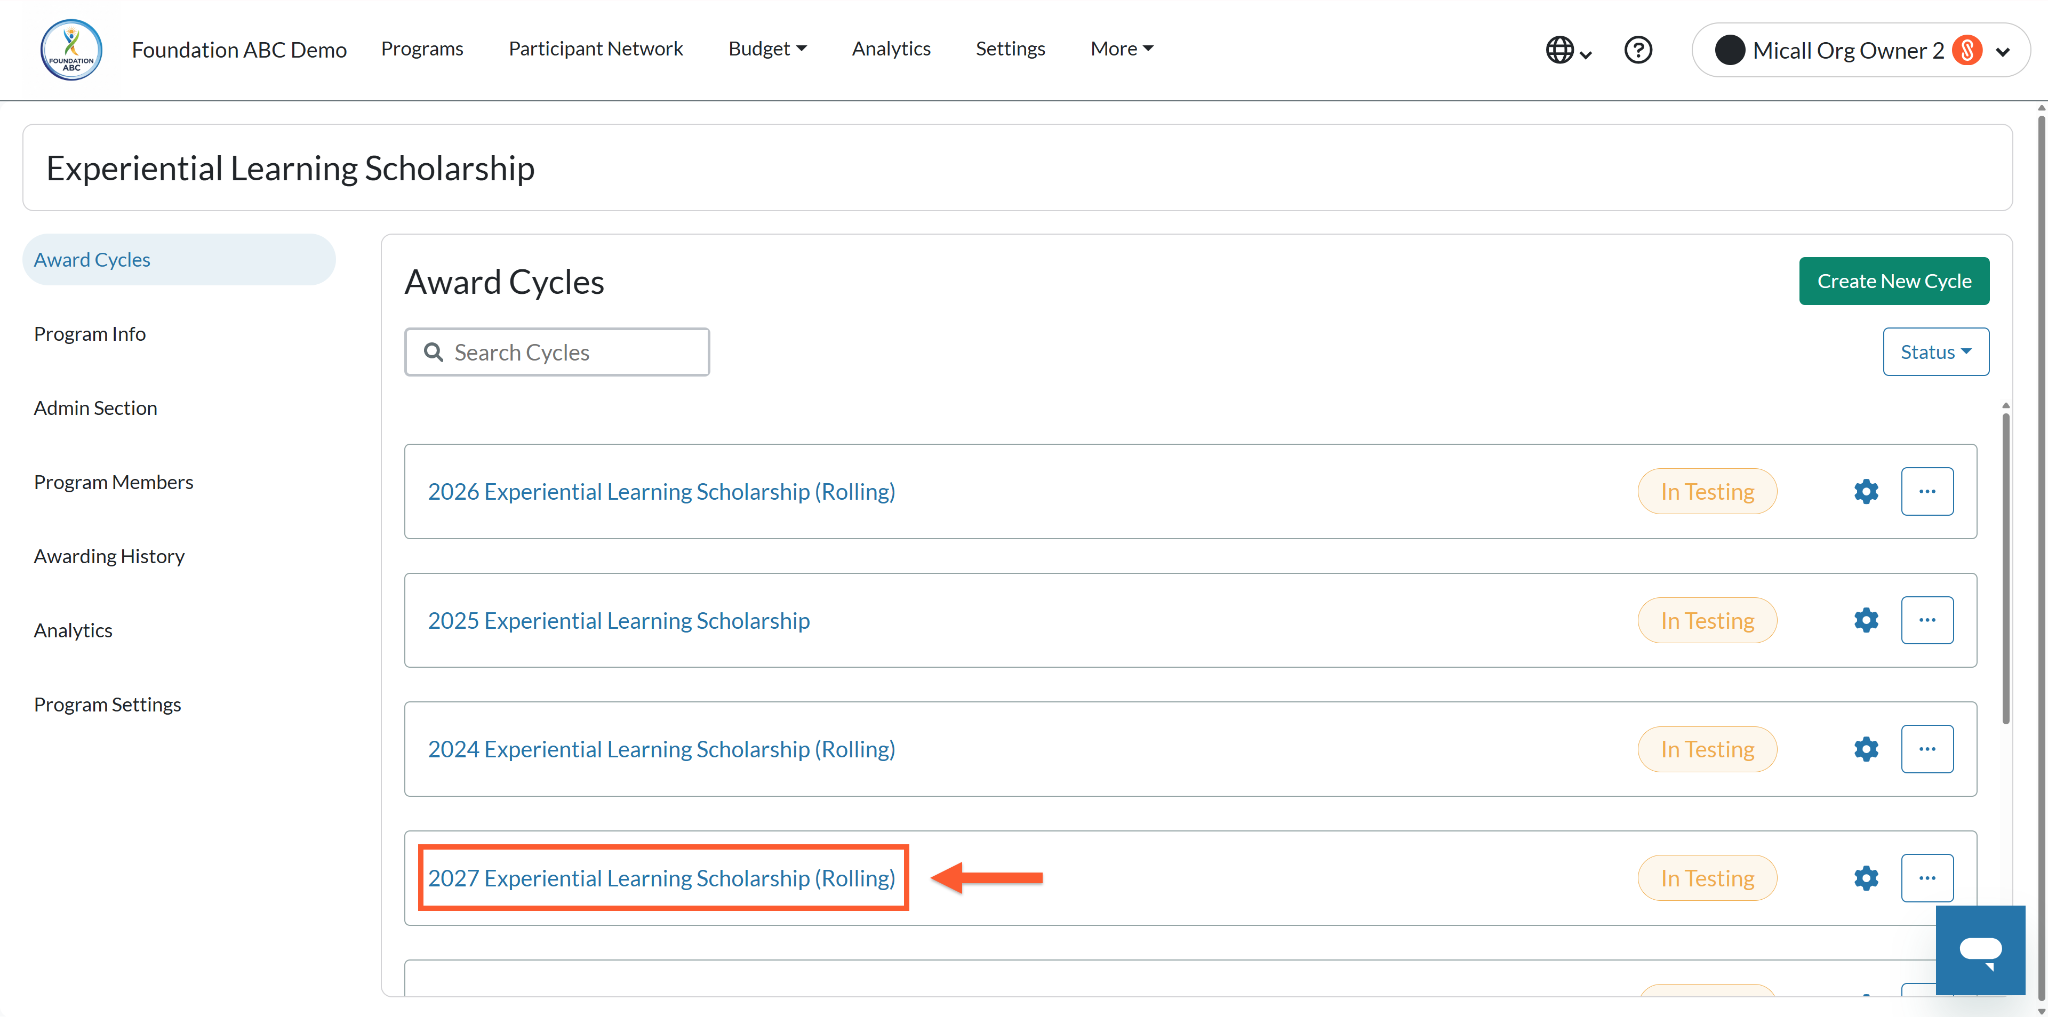The image size is (2048, 1017).
Task: Open the Status filter dropdown
Action: point(1936,352)
